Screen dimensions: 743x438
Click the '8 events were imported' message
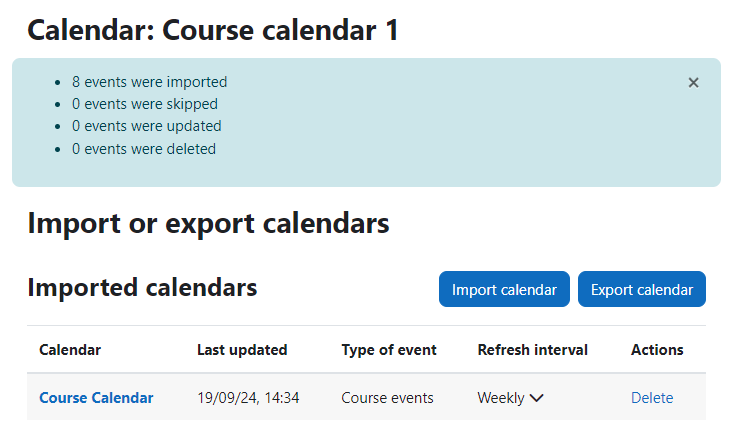pos(150,82)
